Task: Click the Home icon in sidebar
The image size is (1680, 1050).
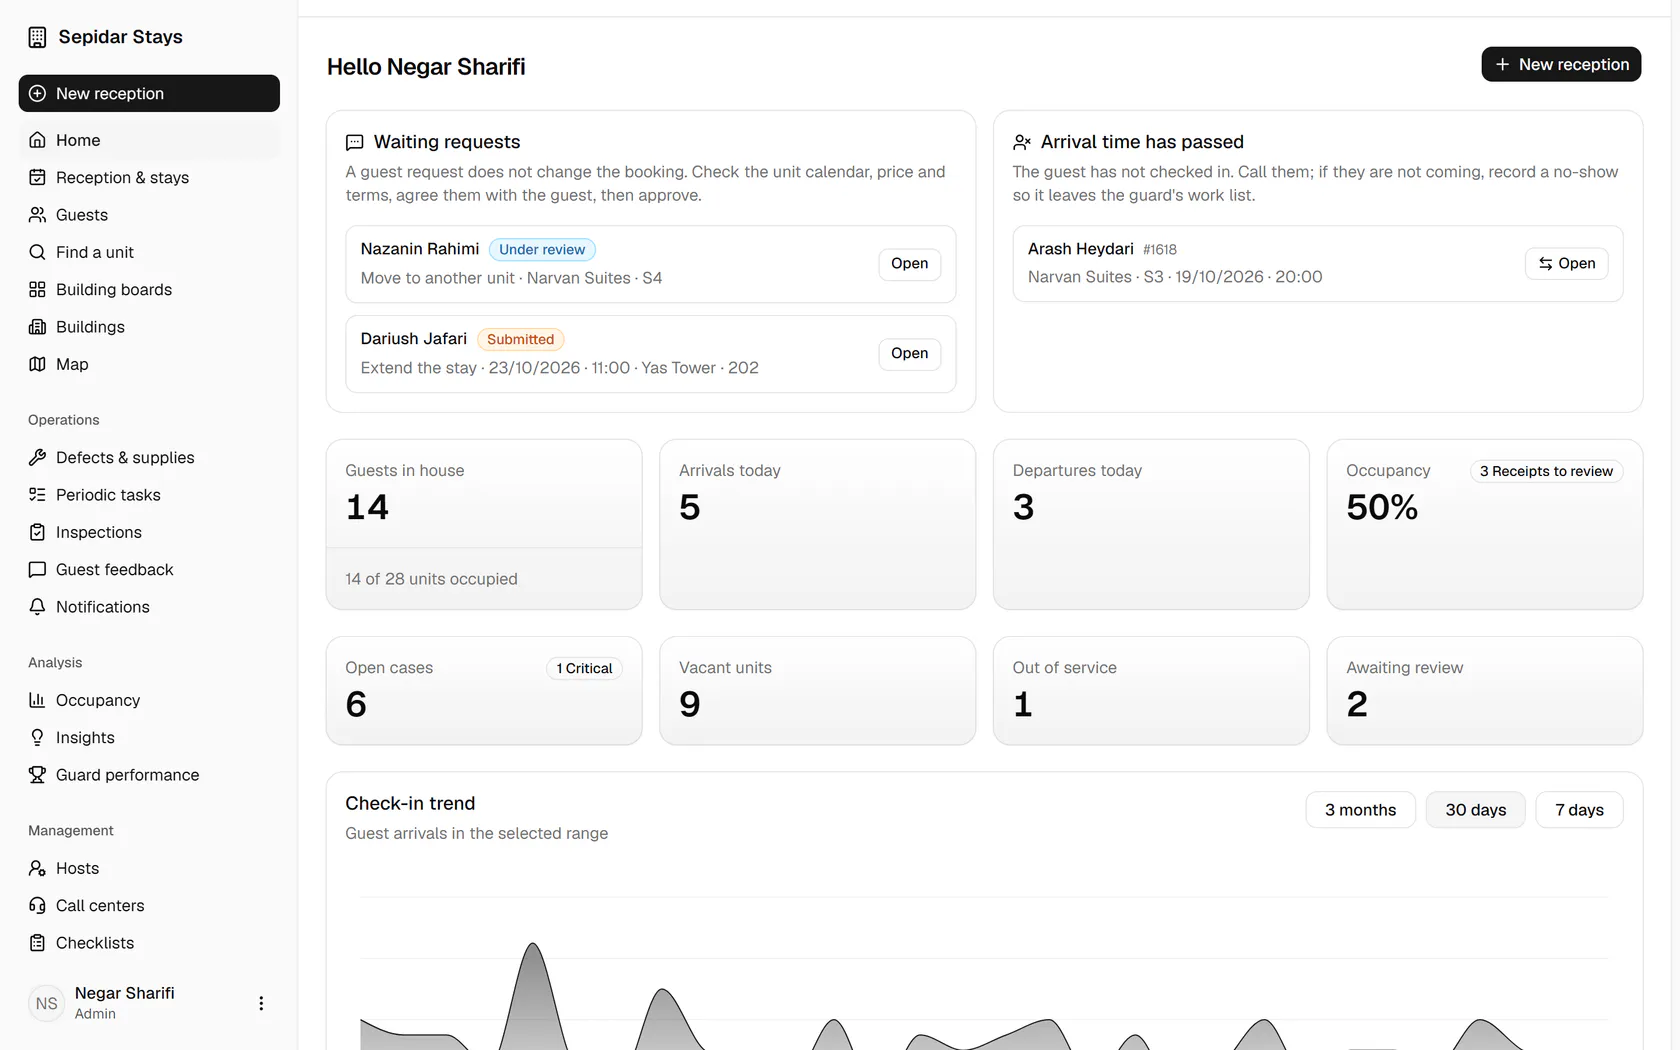Action: click(37, 140)
